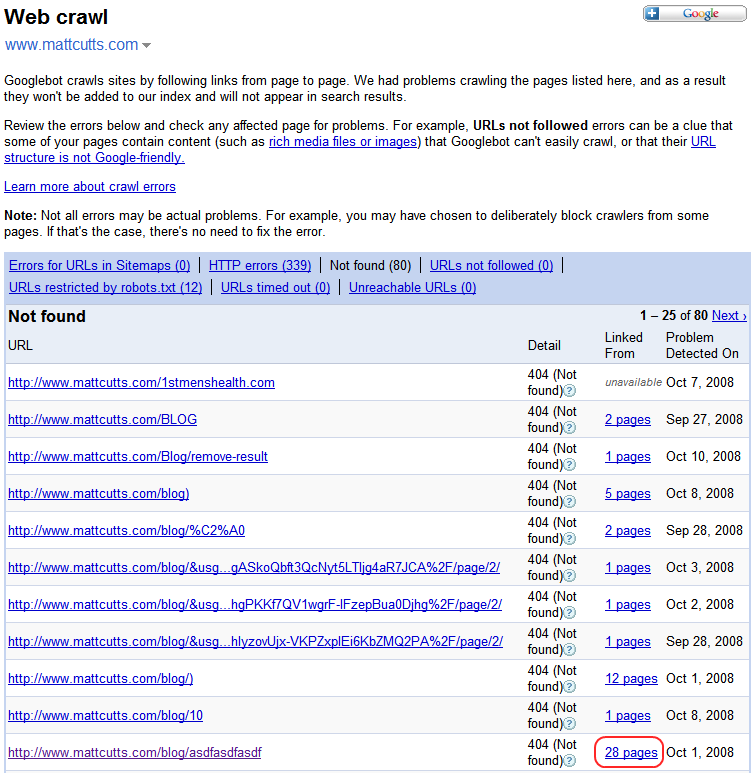Click the 'Oct 2, 2008' date cell
The image size is (756, 773).
[700, 604]
